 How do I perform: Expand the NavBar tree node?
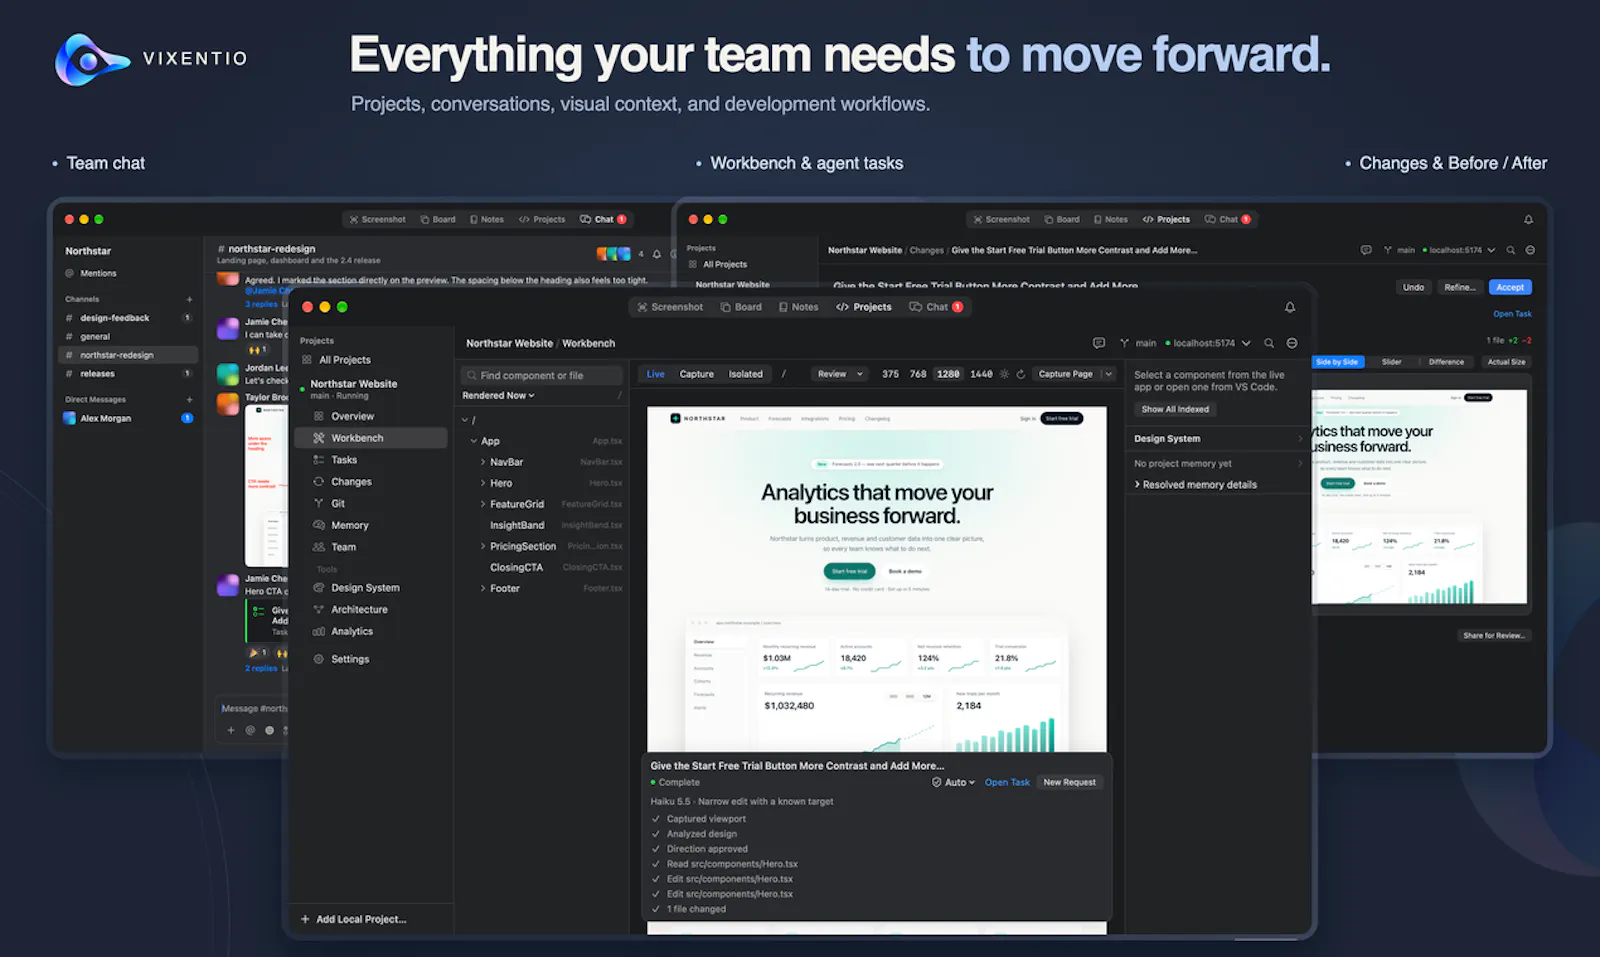(x=483, y=462)
